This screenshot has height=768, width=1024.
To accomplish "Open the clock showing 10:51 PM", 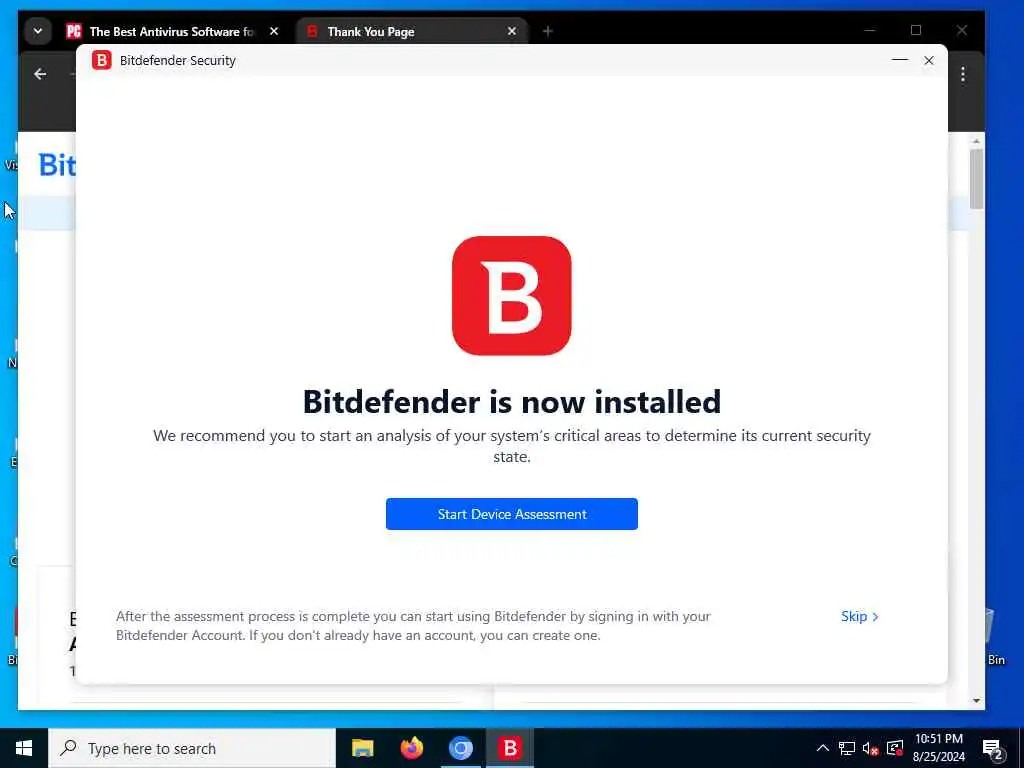I will [939, 748].
